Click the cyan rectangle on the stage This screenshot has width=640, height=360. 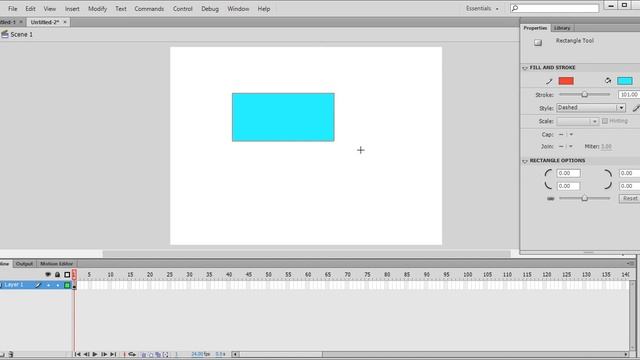coord(283,117)
